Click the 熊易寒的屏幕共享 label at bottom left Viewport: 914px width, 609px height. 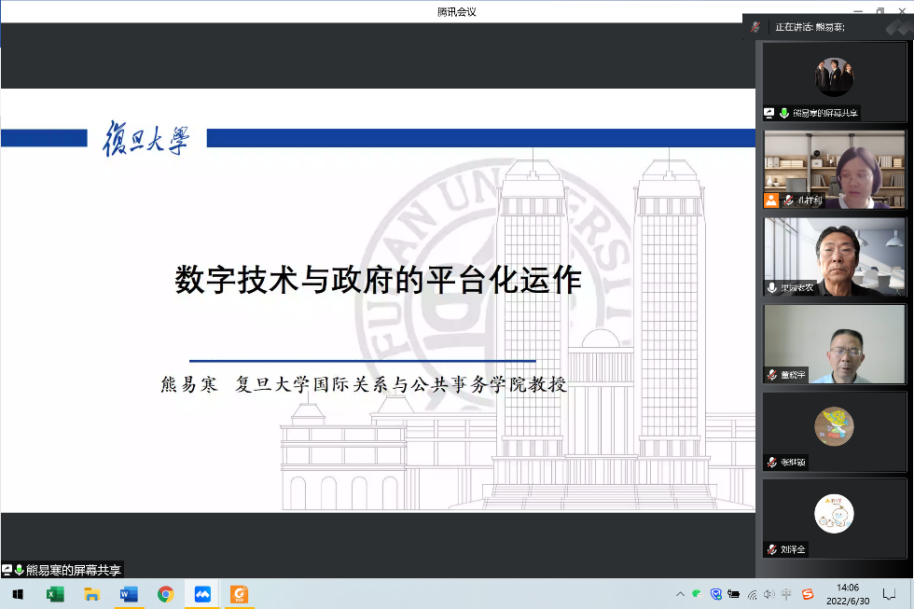pyautogui.click(x=73, y=570)
